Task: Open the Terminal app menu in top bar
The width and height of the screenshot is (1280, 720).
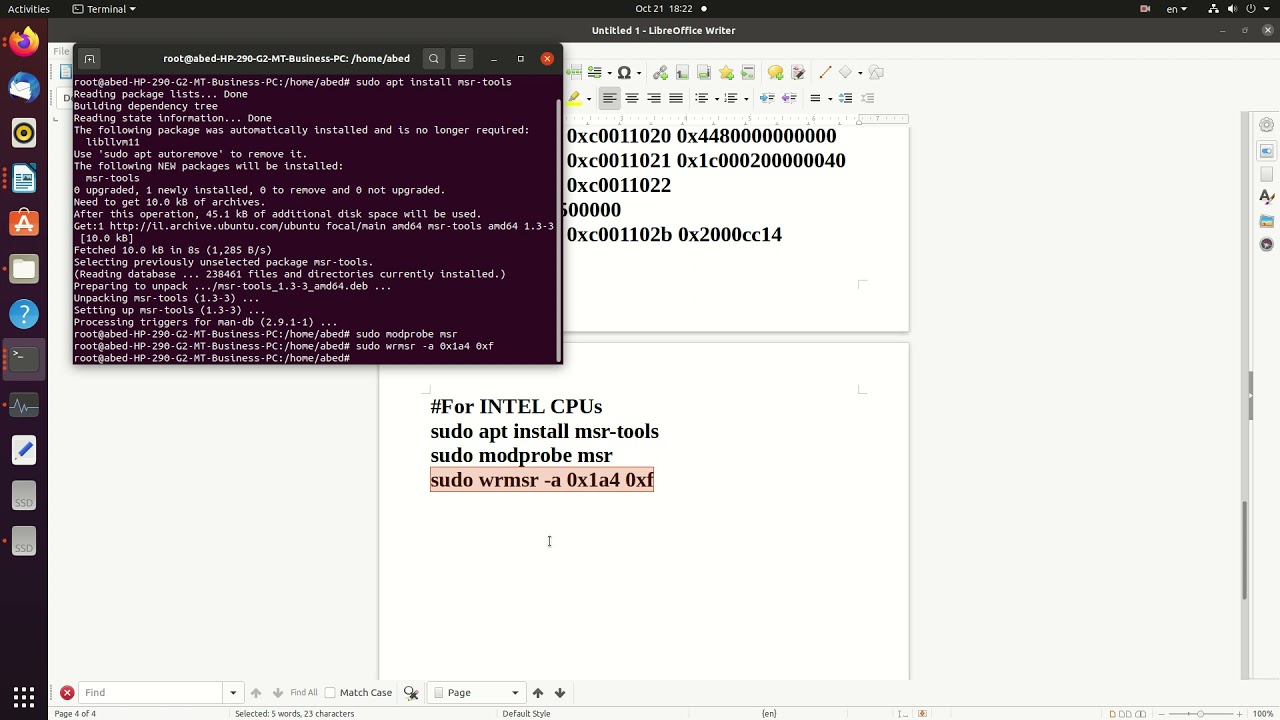Action: click(x=104, y=9)
